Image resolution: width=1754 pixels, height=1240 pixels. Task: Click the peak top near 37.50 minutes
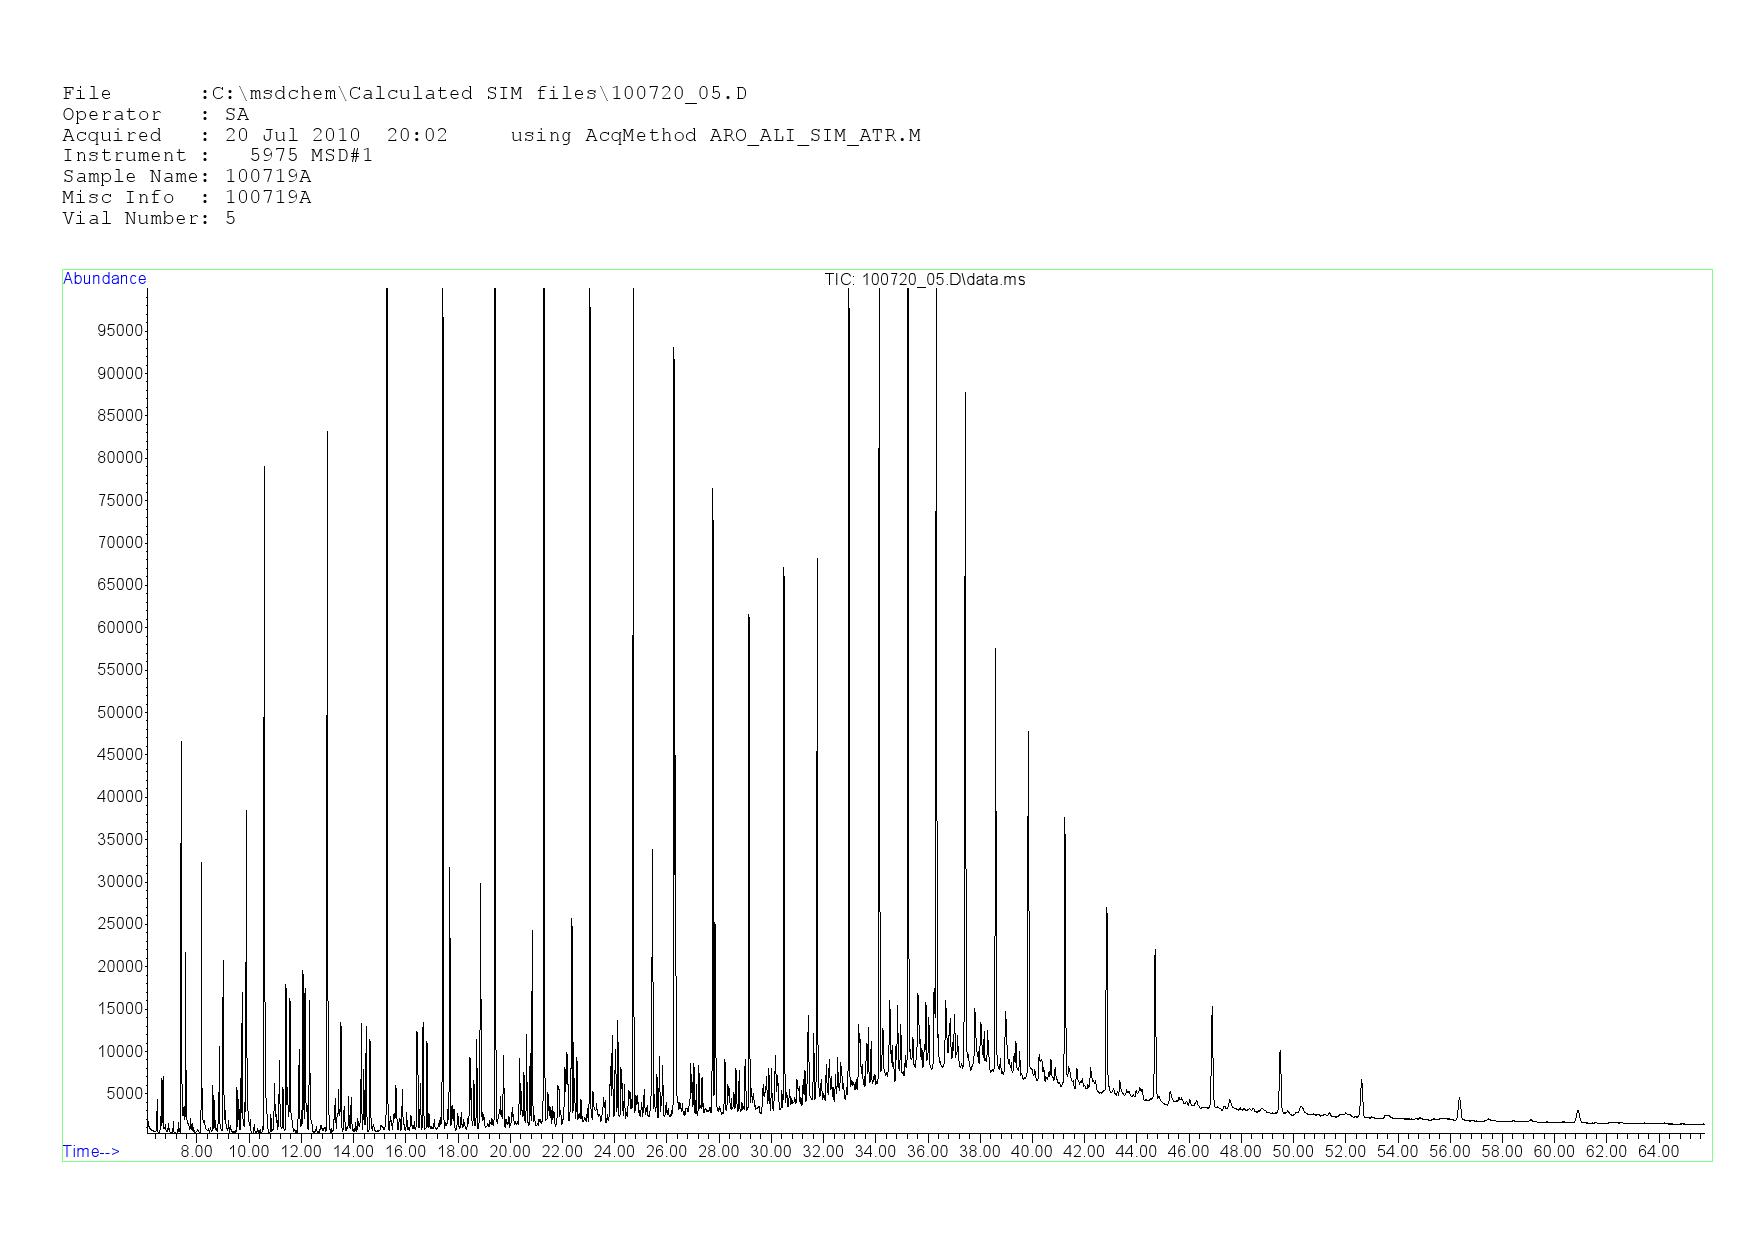tap(965, 394)
